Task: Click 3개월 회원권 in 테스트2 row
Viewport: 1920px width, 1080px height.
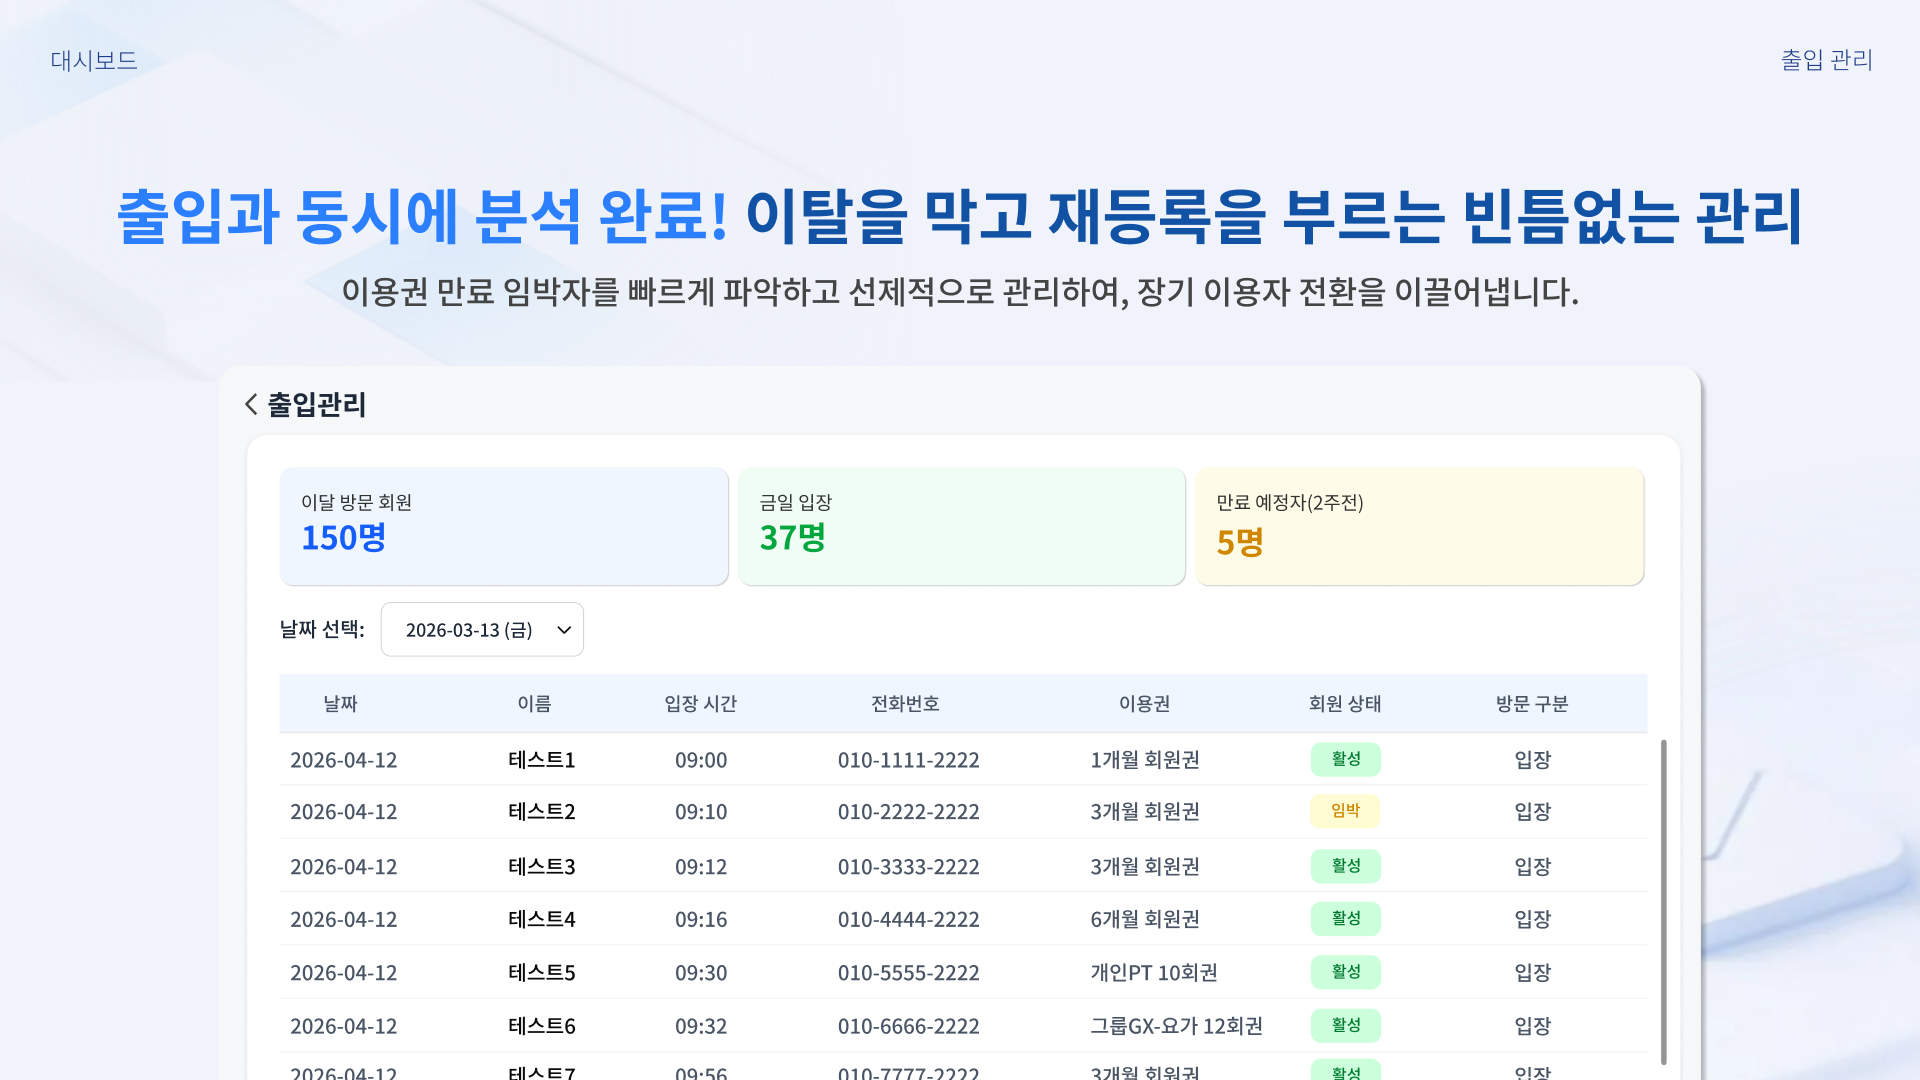Action: coord(1145,812)
